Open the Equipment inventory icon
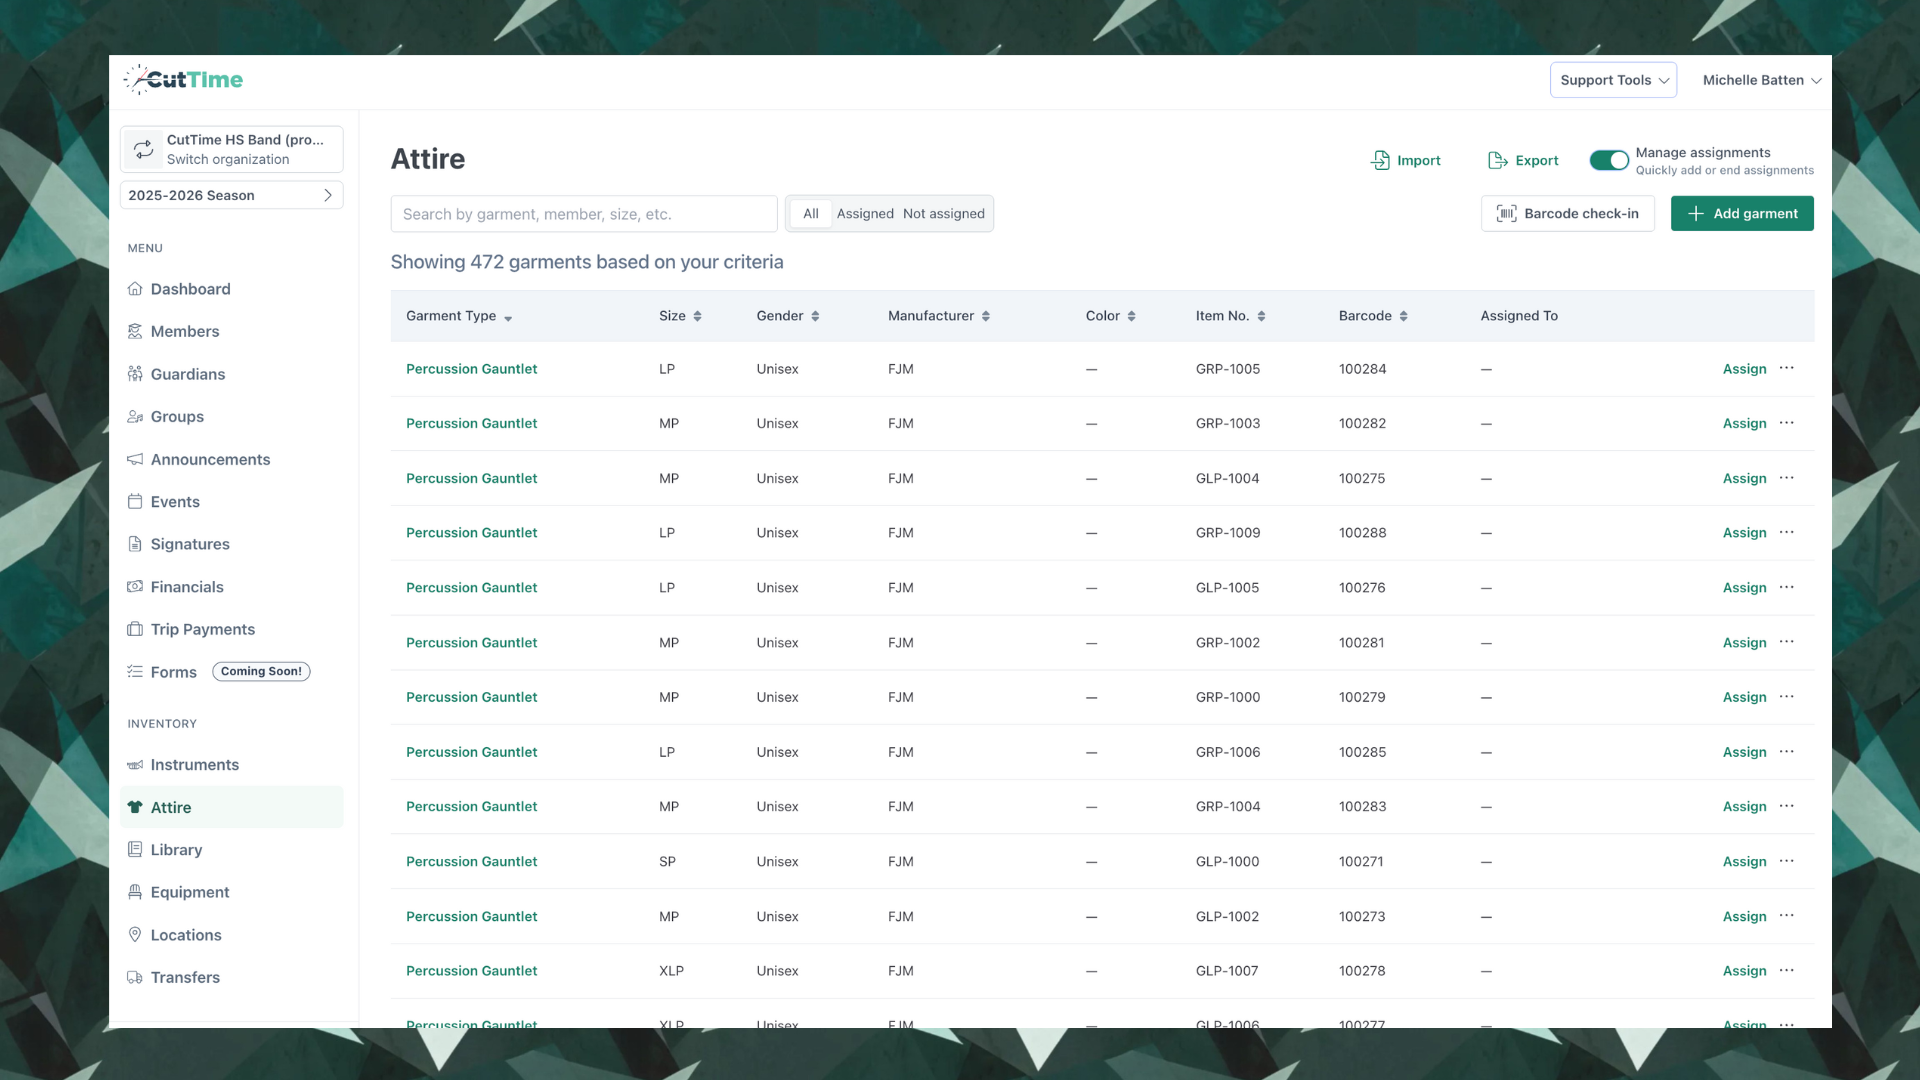1920x1080 pixels. 136,892
